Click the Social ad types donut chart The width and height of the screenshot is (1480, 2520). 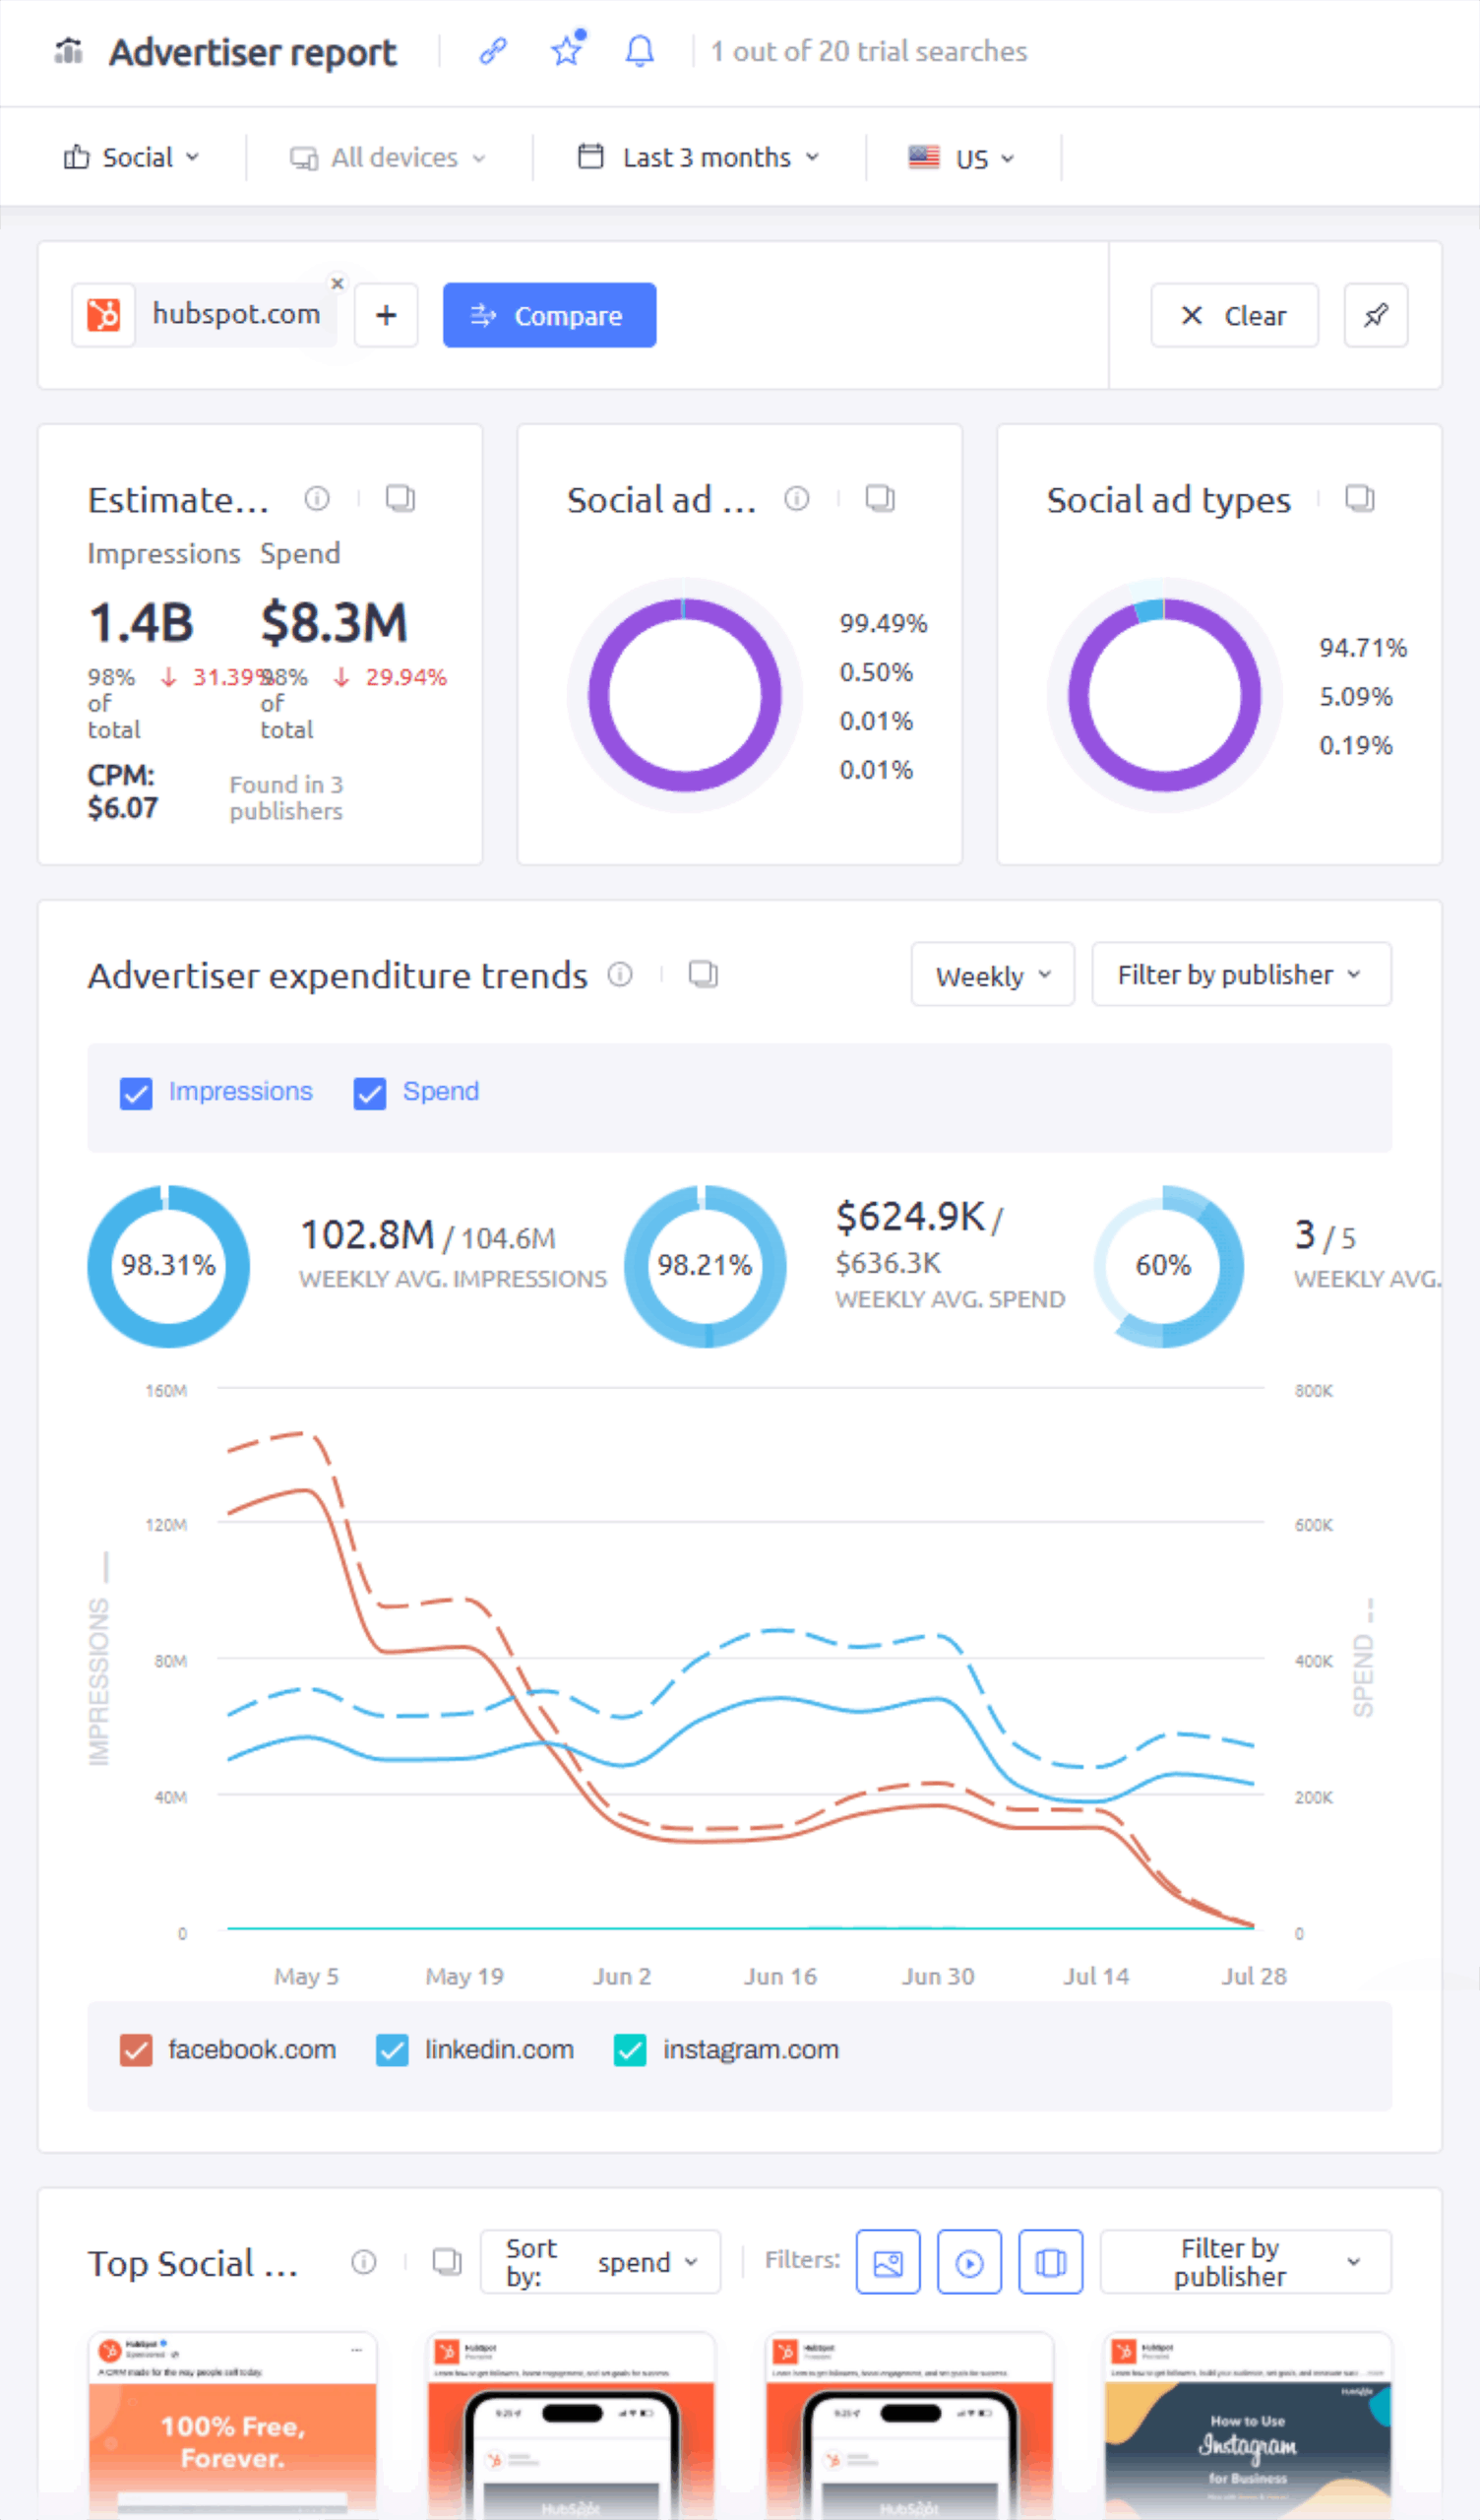(1164, 695)
